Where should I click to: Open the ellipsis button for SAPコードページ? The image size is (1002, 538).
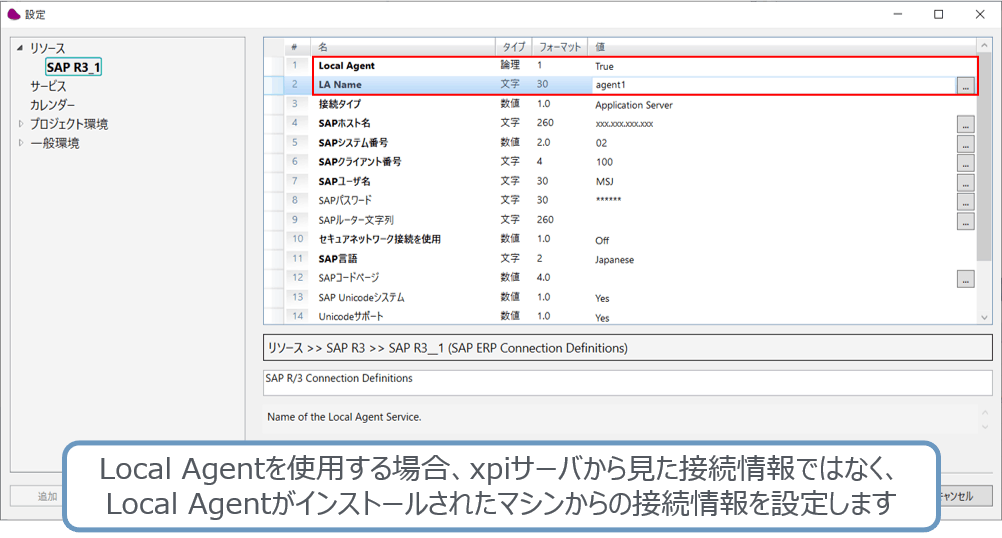(964, 279)
